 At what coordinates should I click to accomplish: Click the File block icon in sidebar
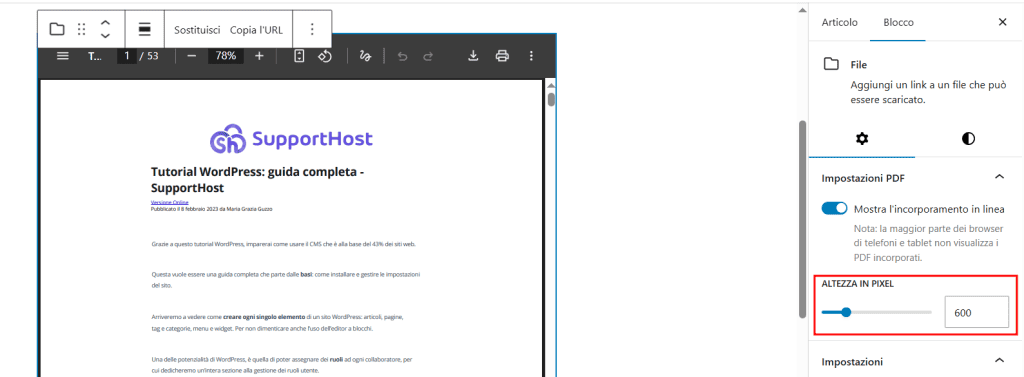click(831, 65)
